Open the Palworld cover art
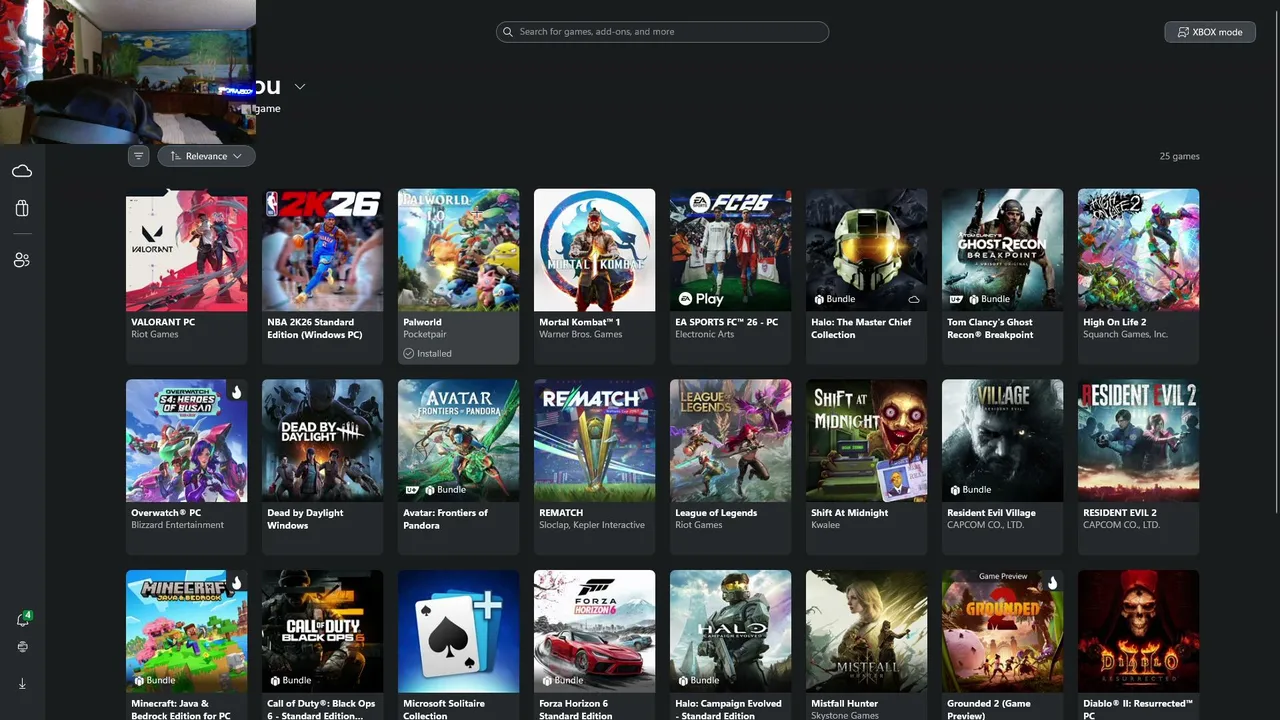Image resolution: width=1280 pixels, height=720 pixels. click(x=458, y=250)
